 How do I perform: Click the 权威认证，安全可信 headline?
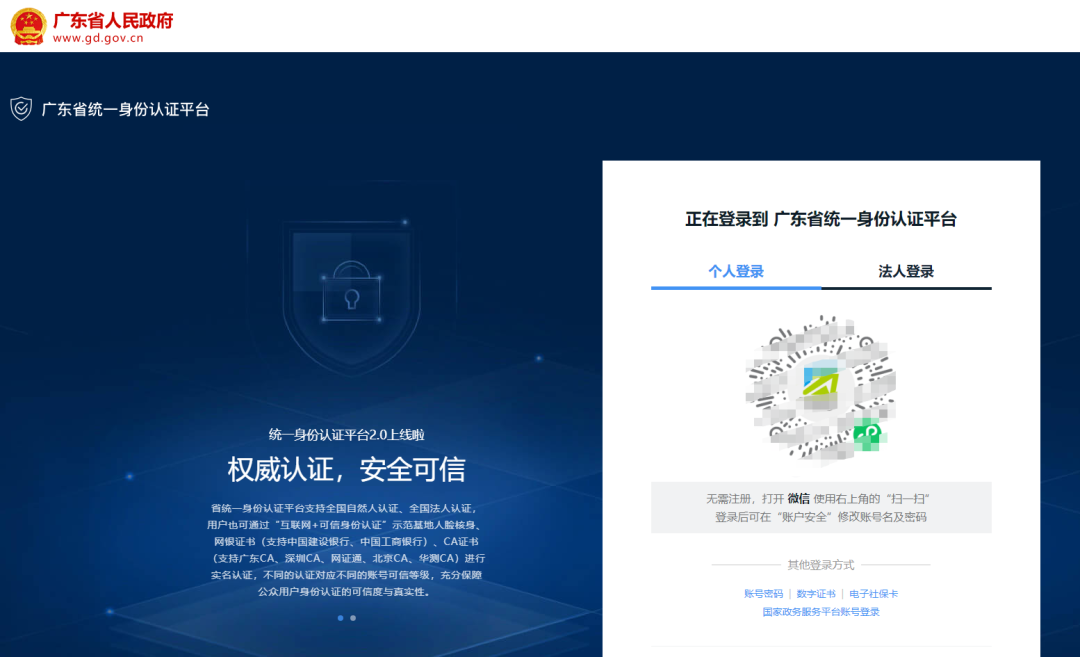pyautogui.click(x=346, y=470)
